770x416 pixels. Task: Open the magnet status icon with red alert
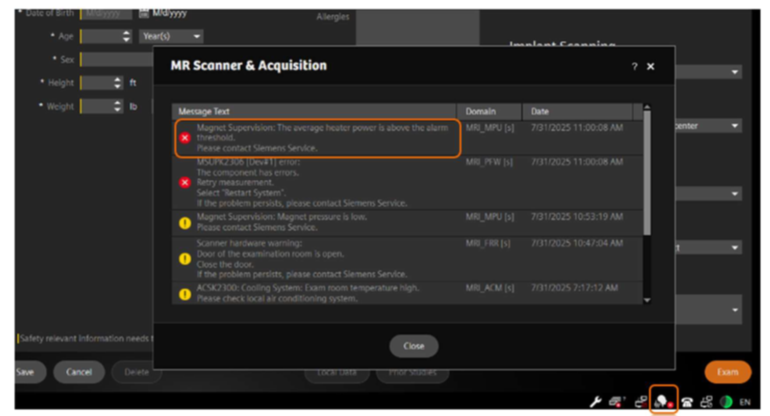[x=663, y=401]
